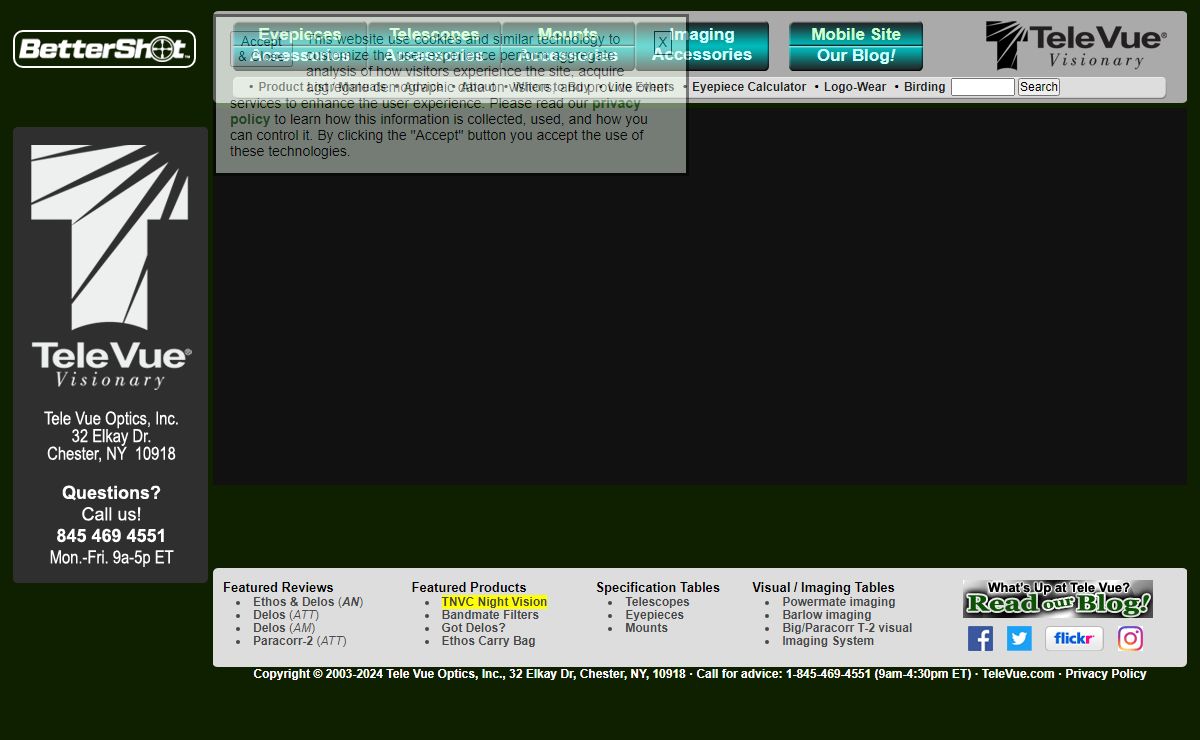Focus the site search text box
This screenshot has width=1200, height=740.
pyautogui.click(x=983, y=87)
